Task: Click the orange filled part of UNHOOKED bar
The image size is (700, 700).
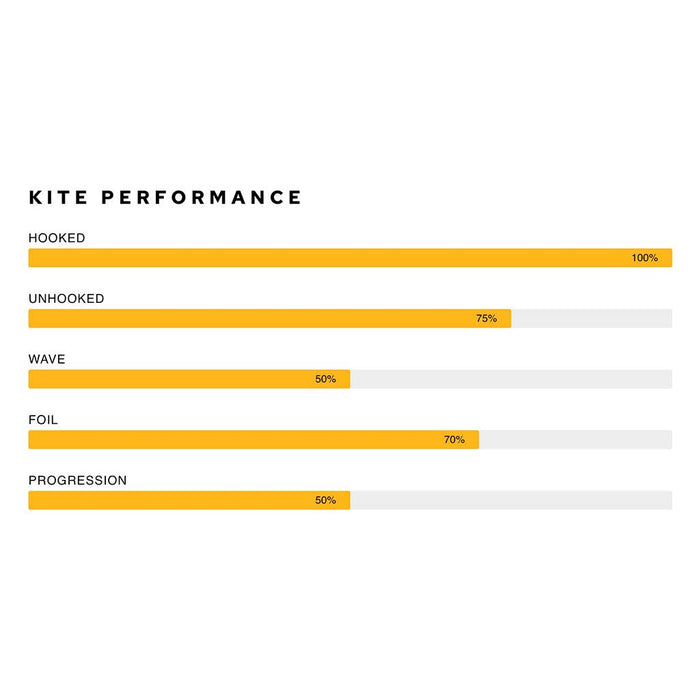Action: (250, 319)
